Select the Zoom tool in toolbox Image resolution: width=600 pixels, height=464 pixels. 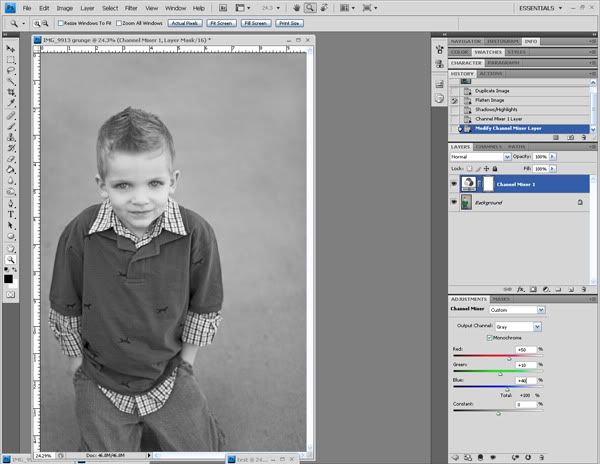[x=10, y=260]
